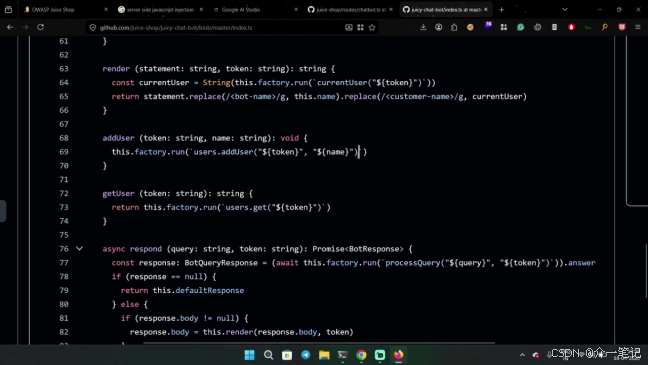Open the orange cookie extension icon
The height and width of the screenshot is (365, 648).
[x=470, y=27]
